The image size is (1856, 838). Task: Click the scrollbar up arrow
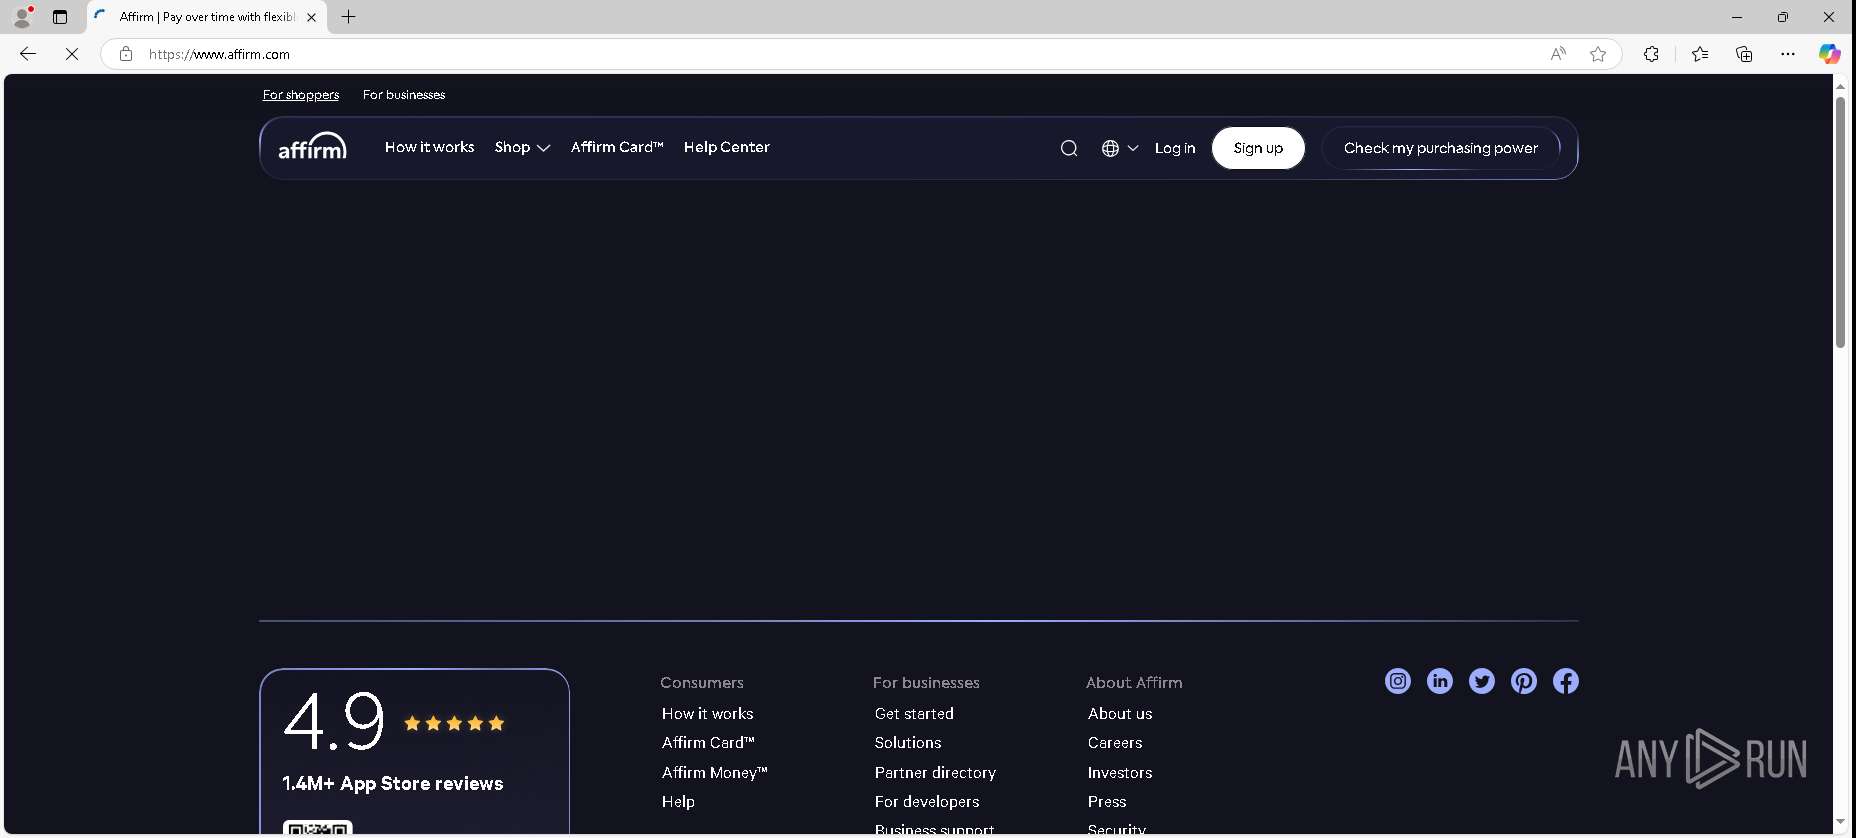point(1840,86)
